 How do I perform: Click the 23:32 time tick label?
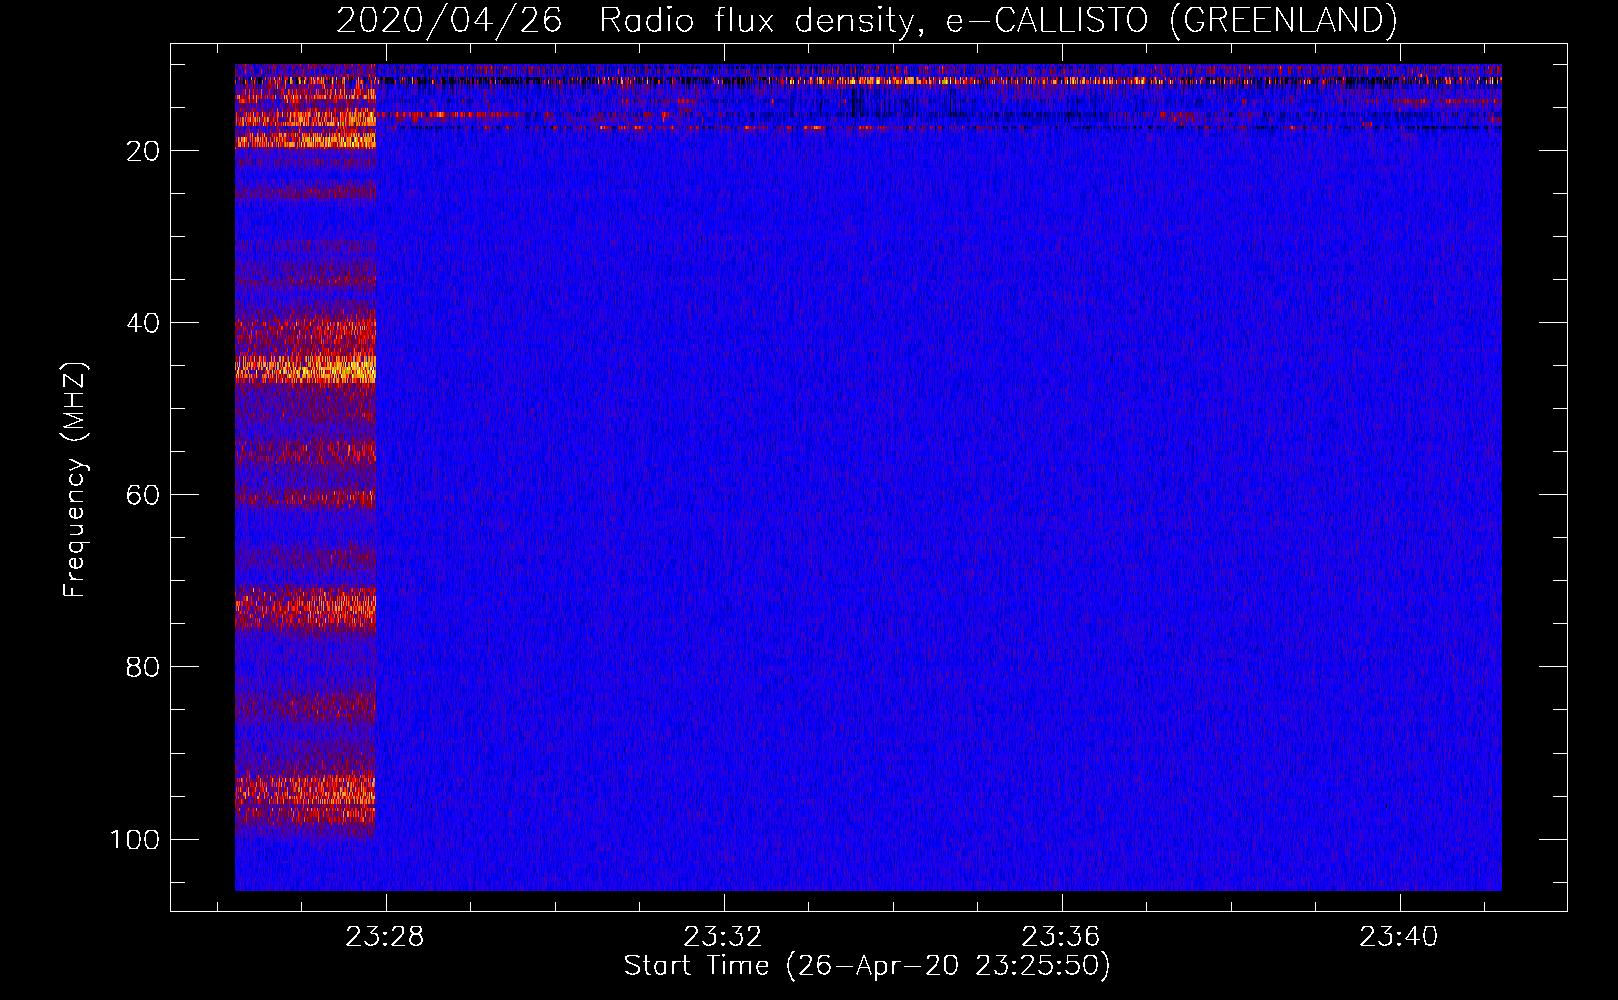pos(723,936)
